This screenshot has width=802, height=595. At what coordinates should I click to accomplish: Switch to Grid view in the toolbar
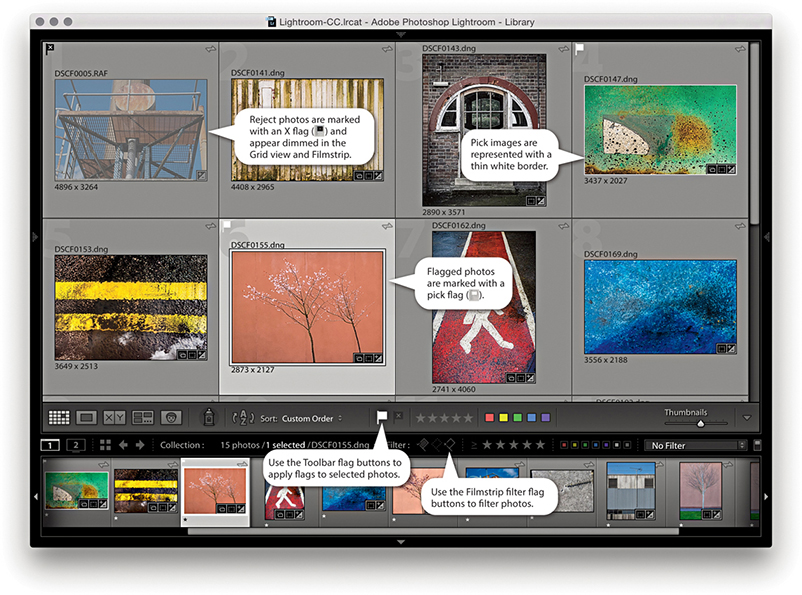pyautogui.click(x=59, y=417)
